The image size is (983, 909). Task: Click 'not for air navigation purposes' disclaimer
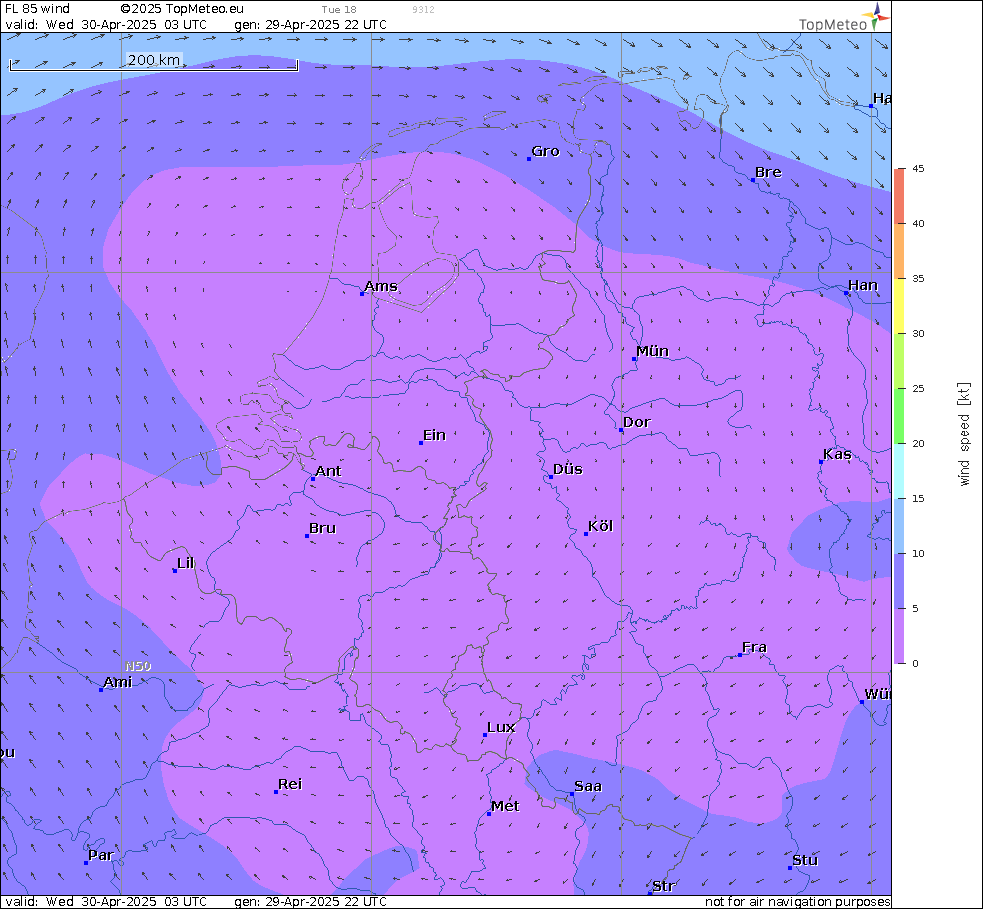pyautogui.click(x=797, y=901)
